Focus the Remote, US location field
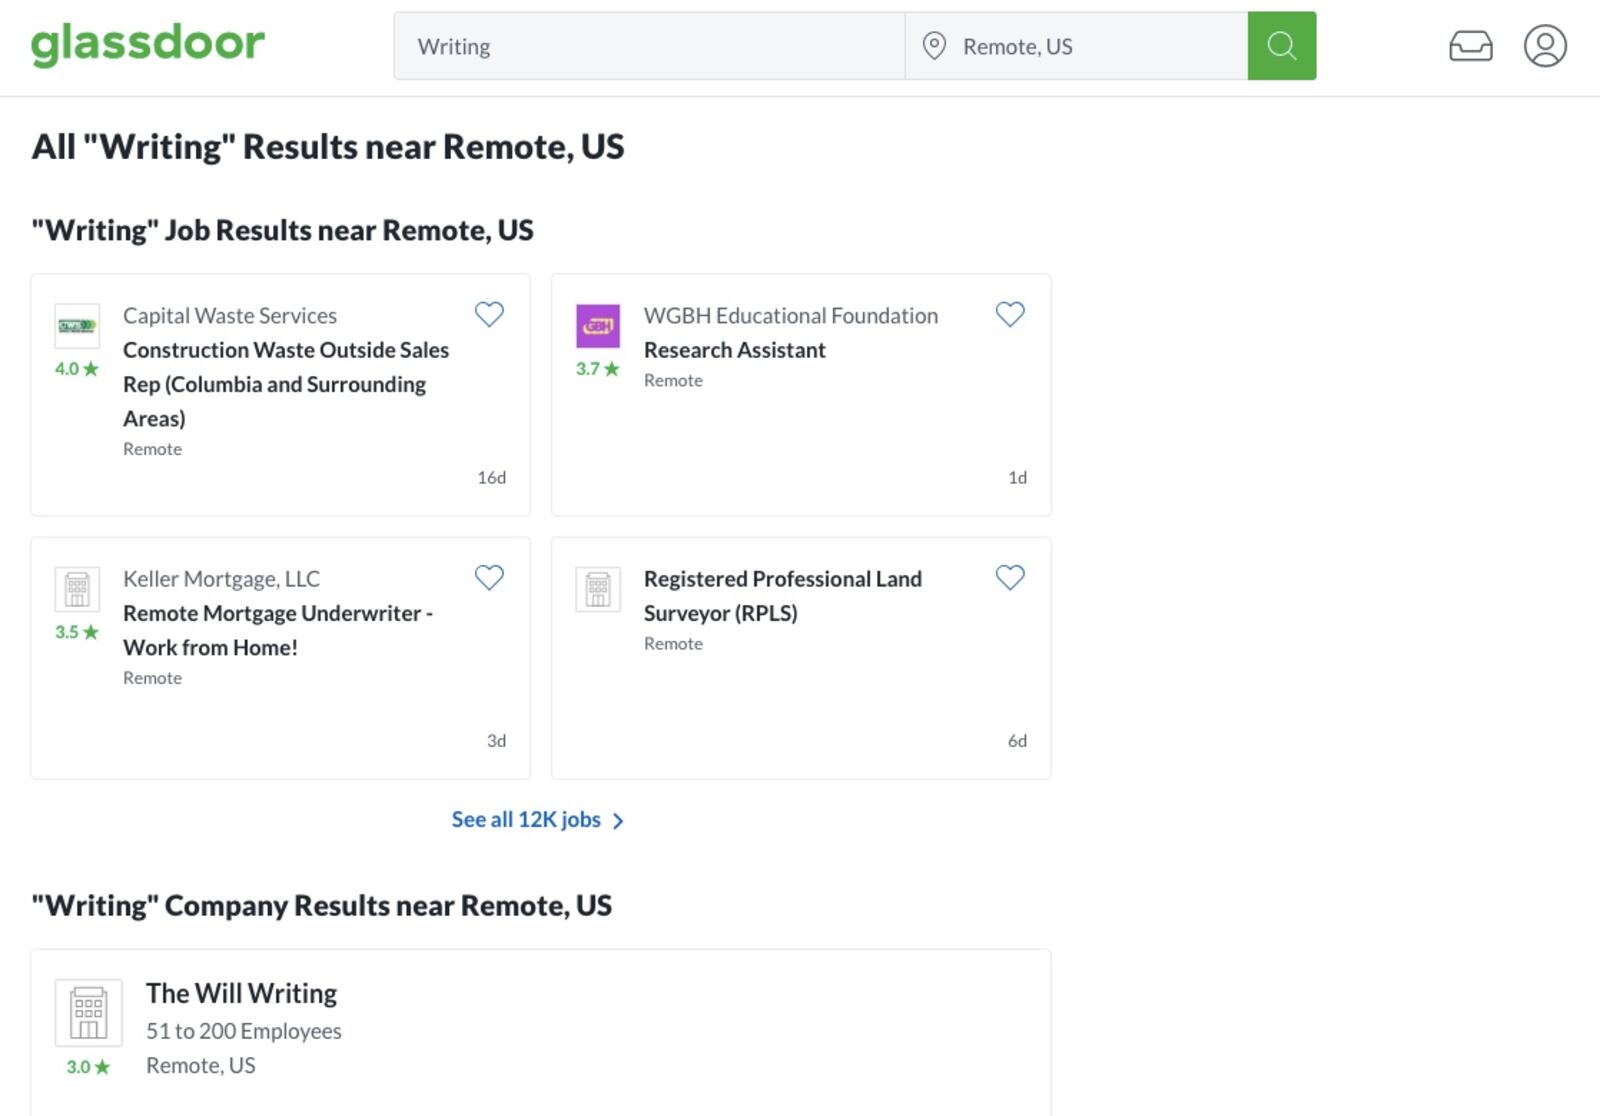Screen dimensions: 1600x1116 pyautogui.click(x=1077, y=46)
